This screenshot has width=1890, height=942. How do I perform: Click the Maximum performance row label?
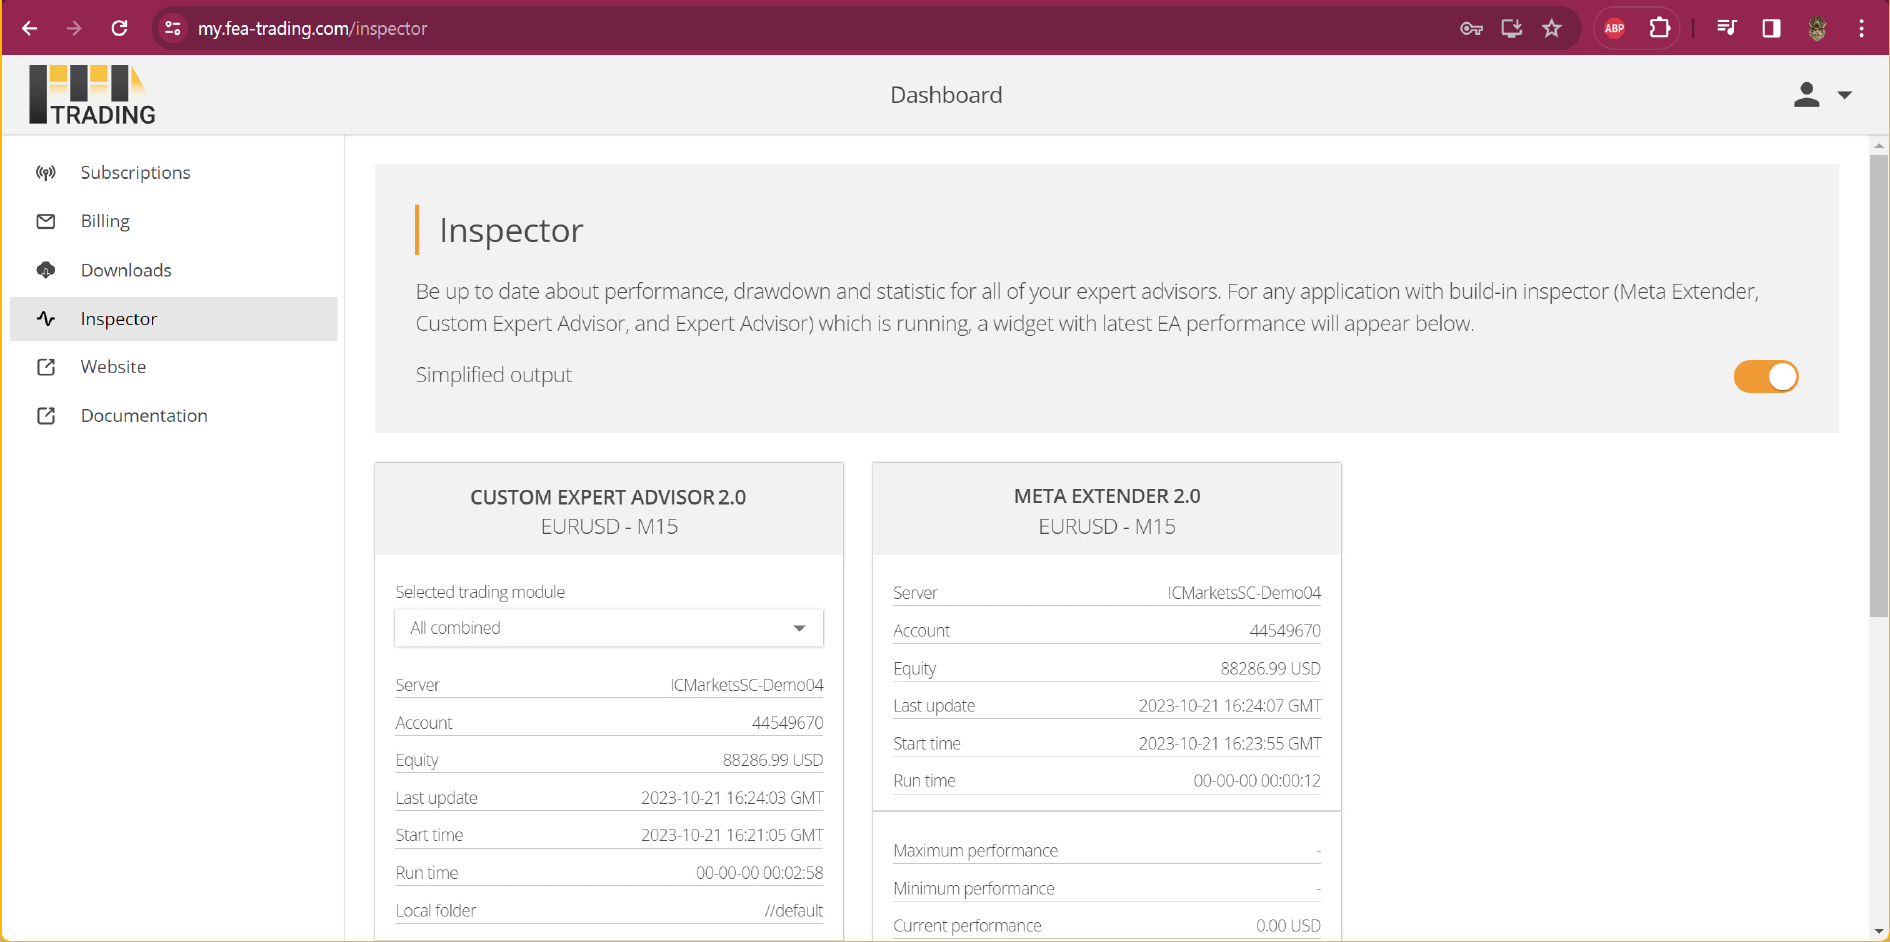click(976, 851)
